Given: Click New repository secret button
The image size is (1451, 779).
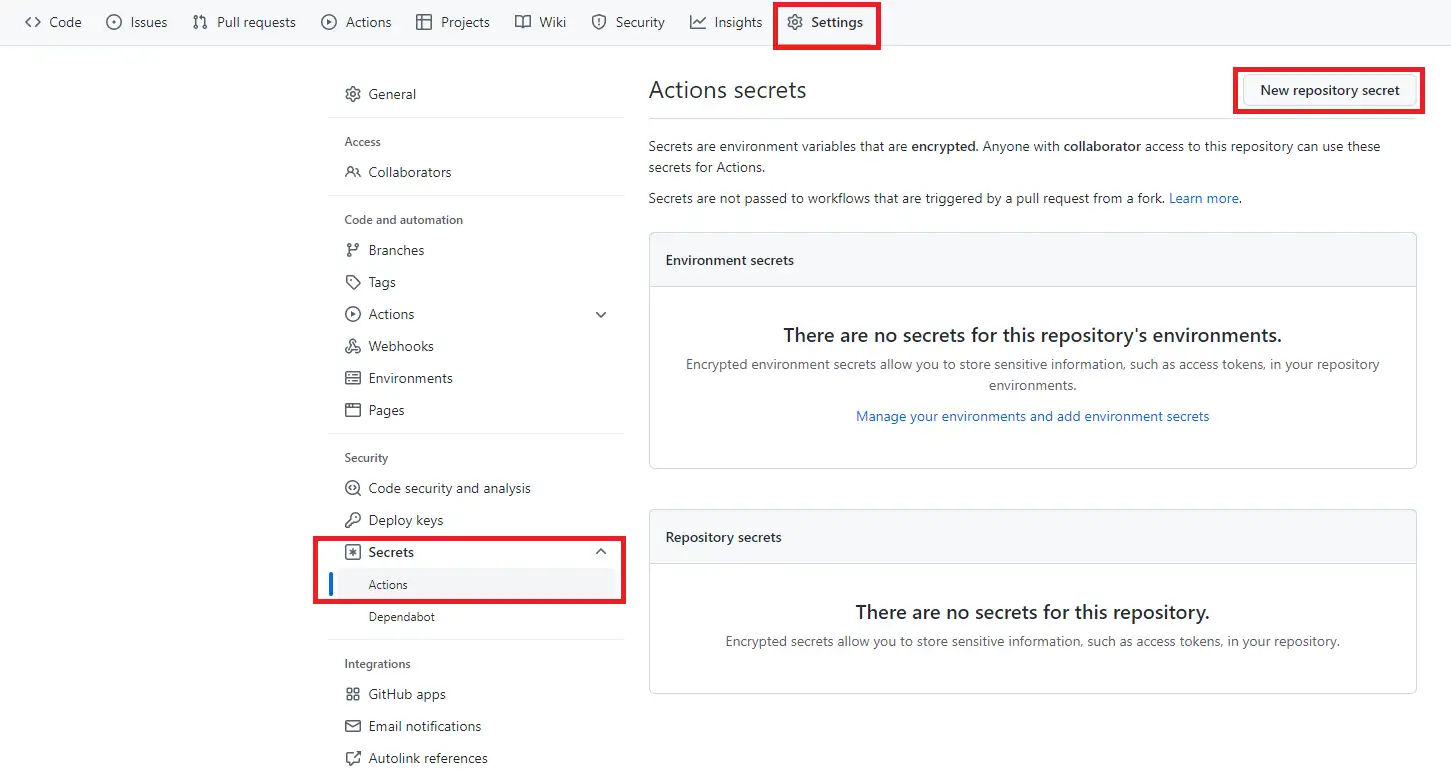Looking at the screenshot, I should [x=1329, y=90].
